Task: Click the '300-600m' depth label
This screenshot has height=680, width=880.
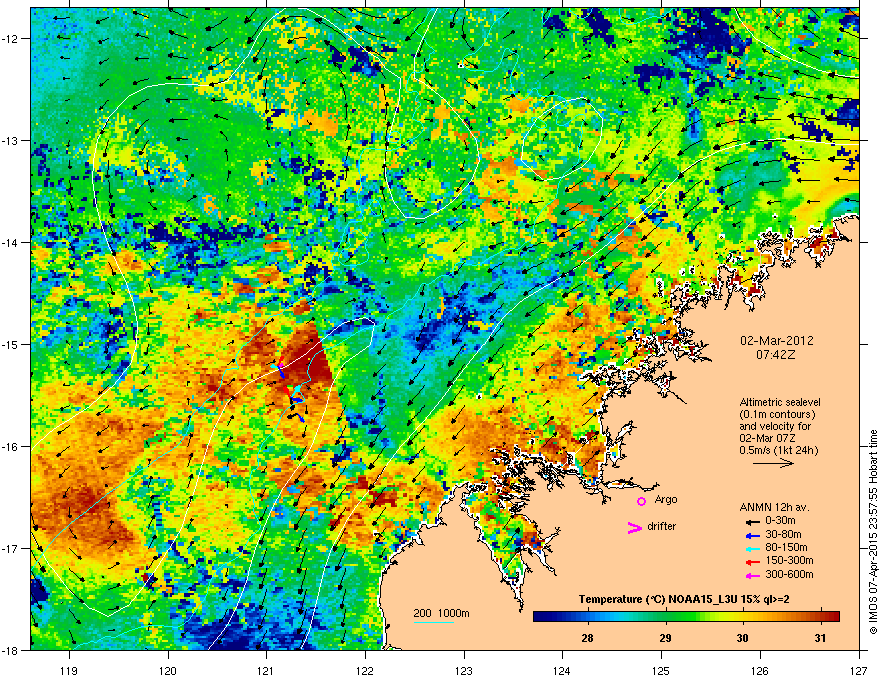Action: tap(789, 575)
